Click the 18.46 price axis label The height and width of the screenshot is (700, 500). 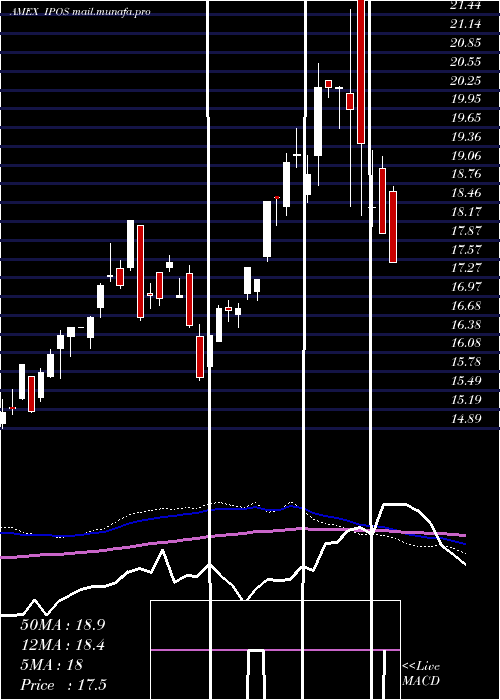tap(466, 192)
